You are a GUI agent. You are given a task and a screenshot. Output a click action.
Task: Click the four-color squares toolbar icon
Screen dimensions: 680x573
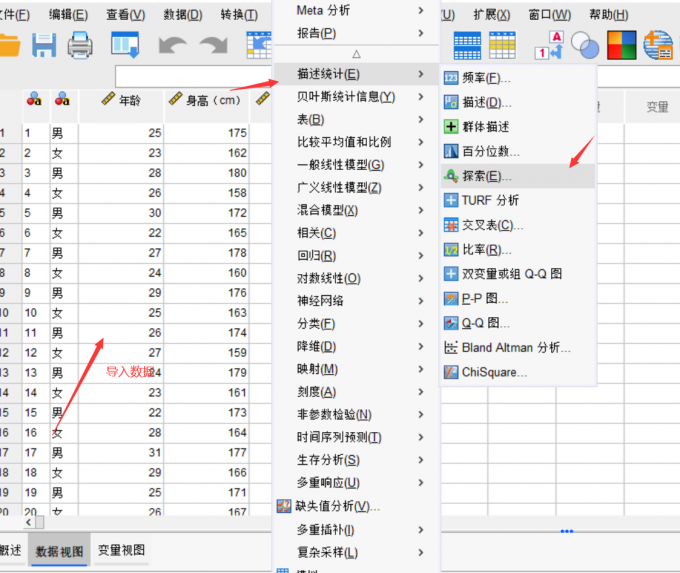622,45
